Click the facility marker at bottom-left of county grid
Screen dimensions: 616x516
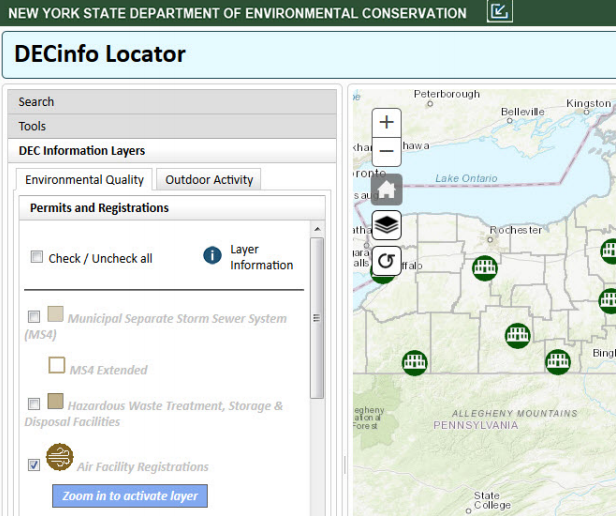tap(415, 363)
